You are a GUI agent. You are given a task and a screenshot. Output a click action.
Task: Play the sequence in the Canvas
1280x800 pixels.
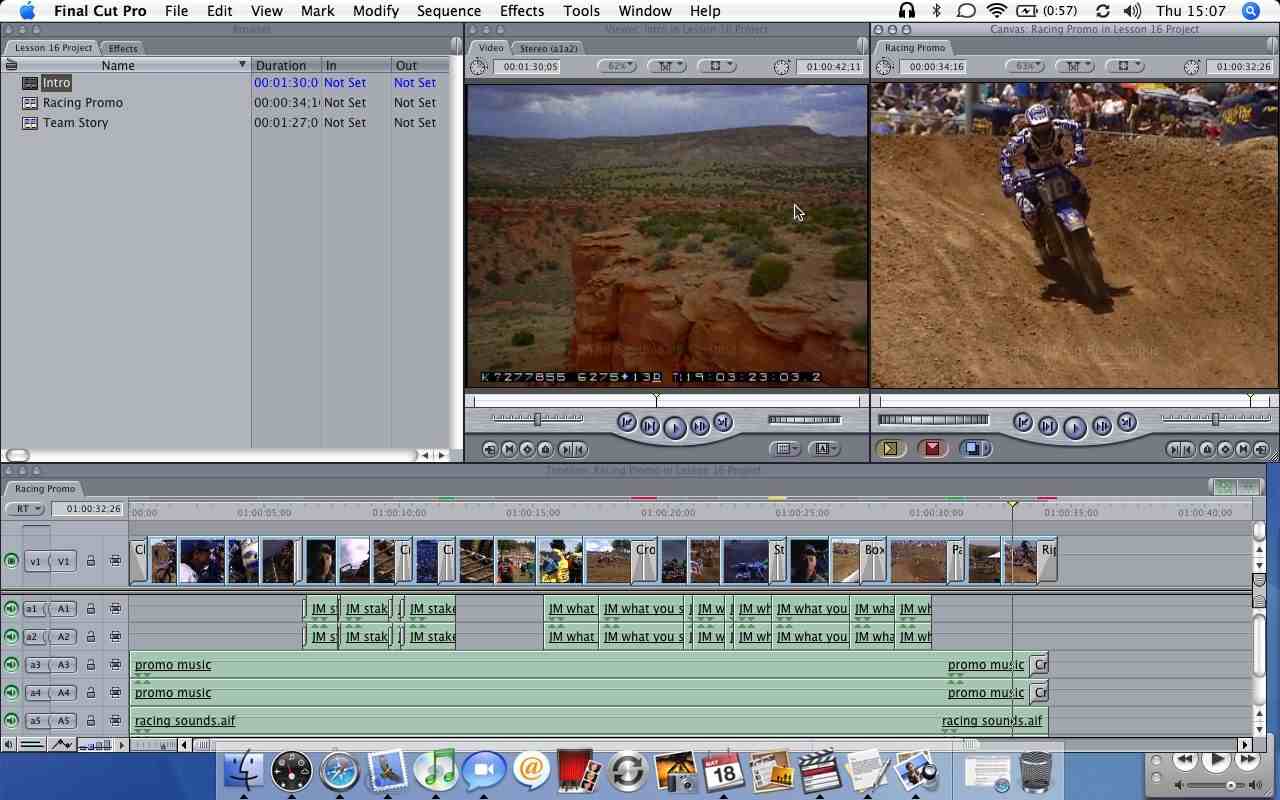tap(1075, 427)
